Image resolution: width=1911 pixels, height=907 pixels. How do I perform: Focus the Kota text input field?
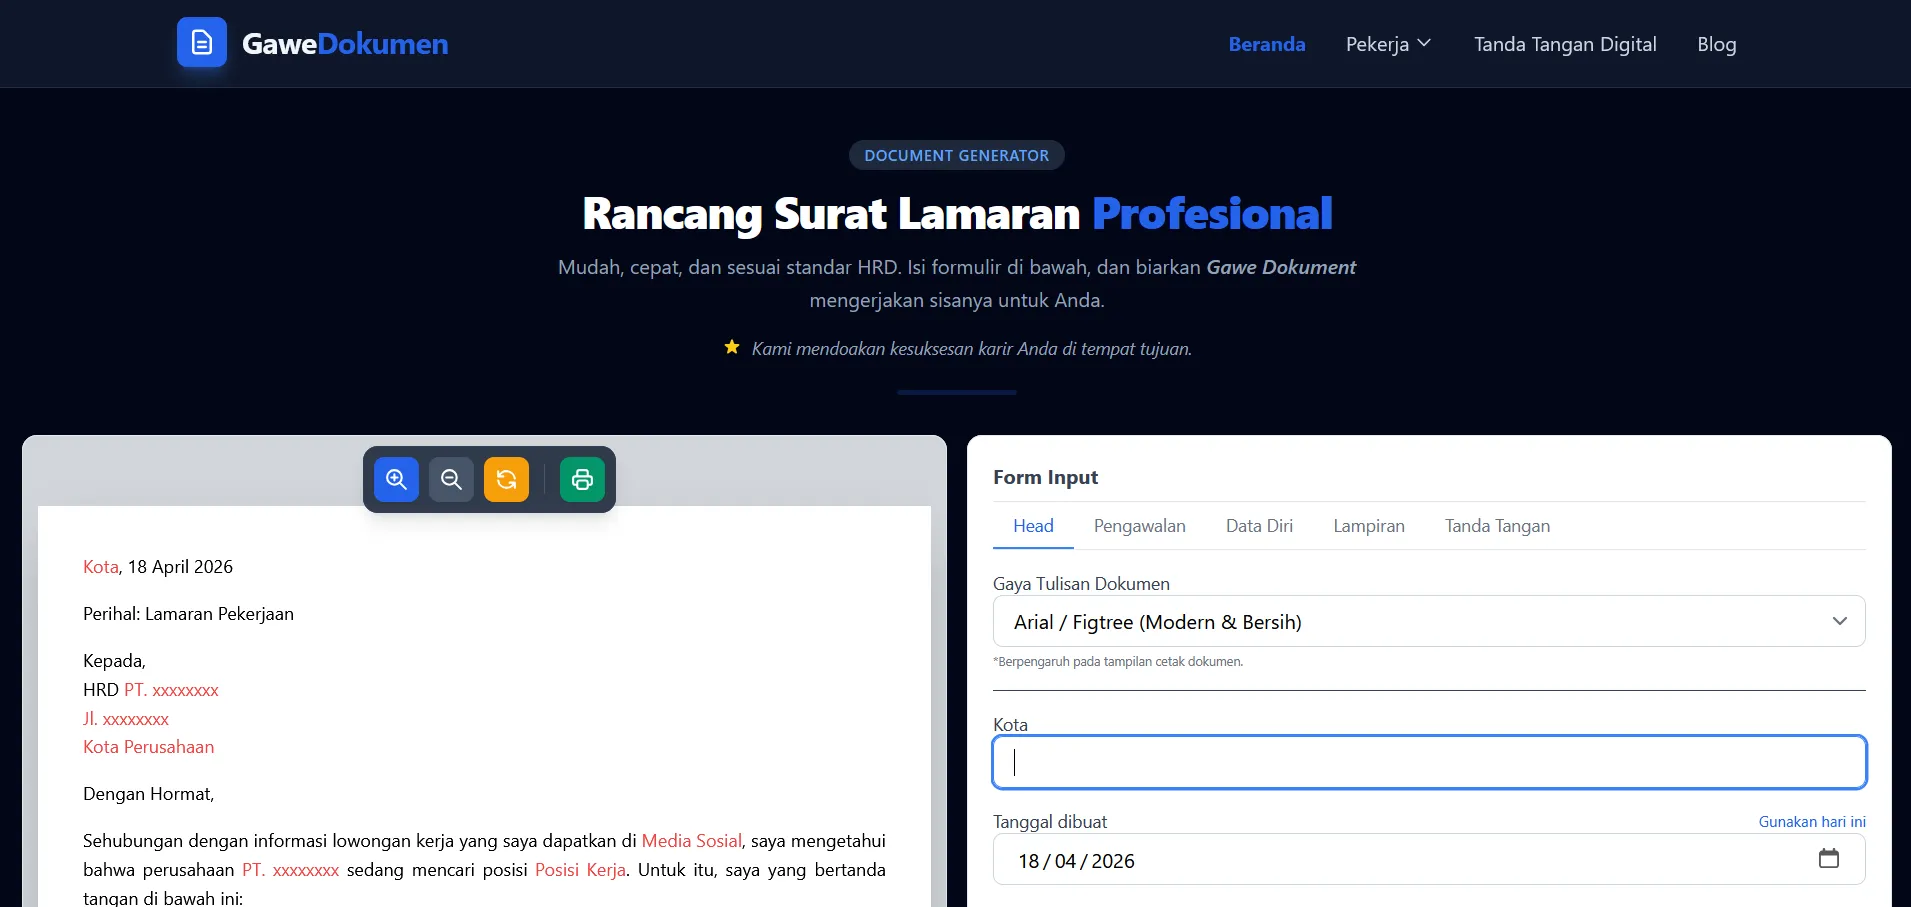[1428, 762]
